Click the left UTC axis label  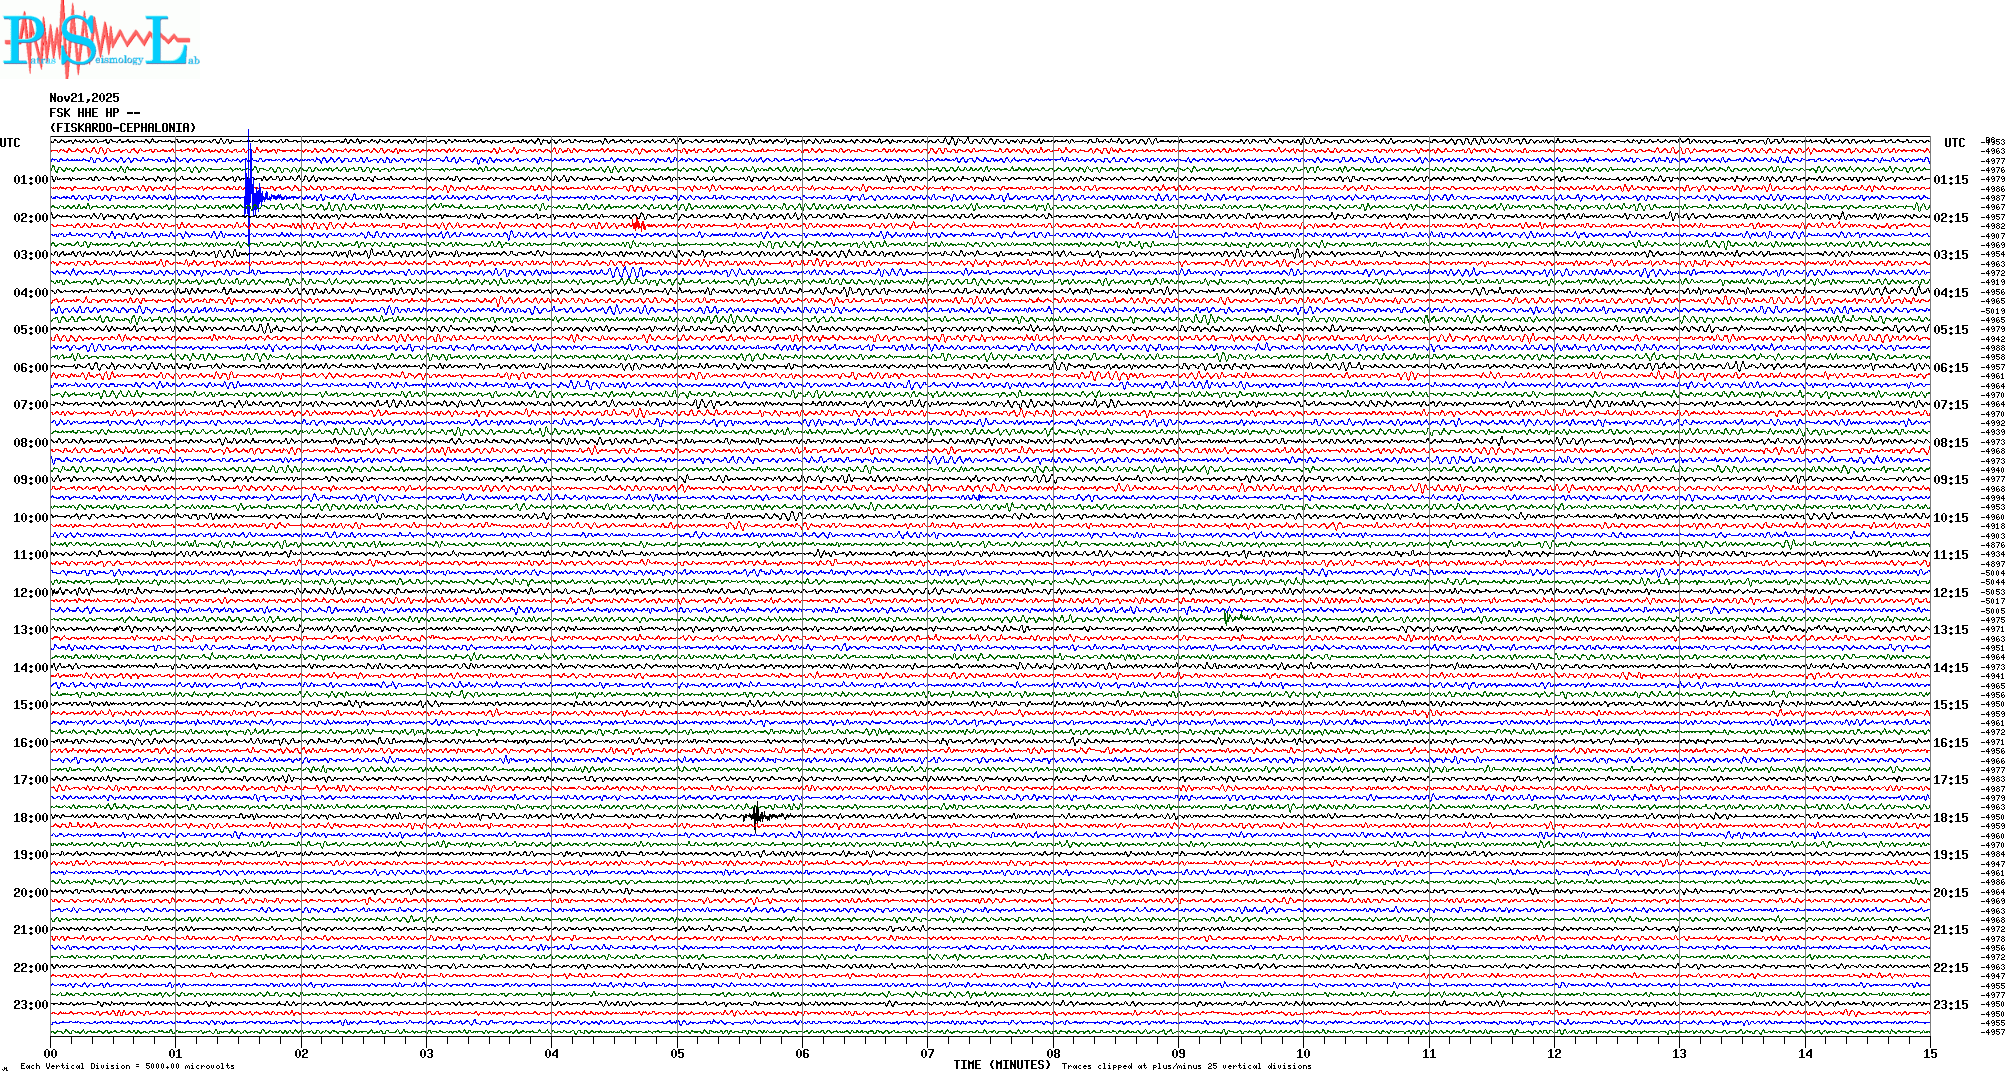[x=10, y=143]
